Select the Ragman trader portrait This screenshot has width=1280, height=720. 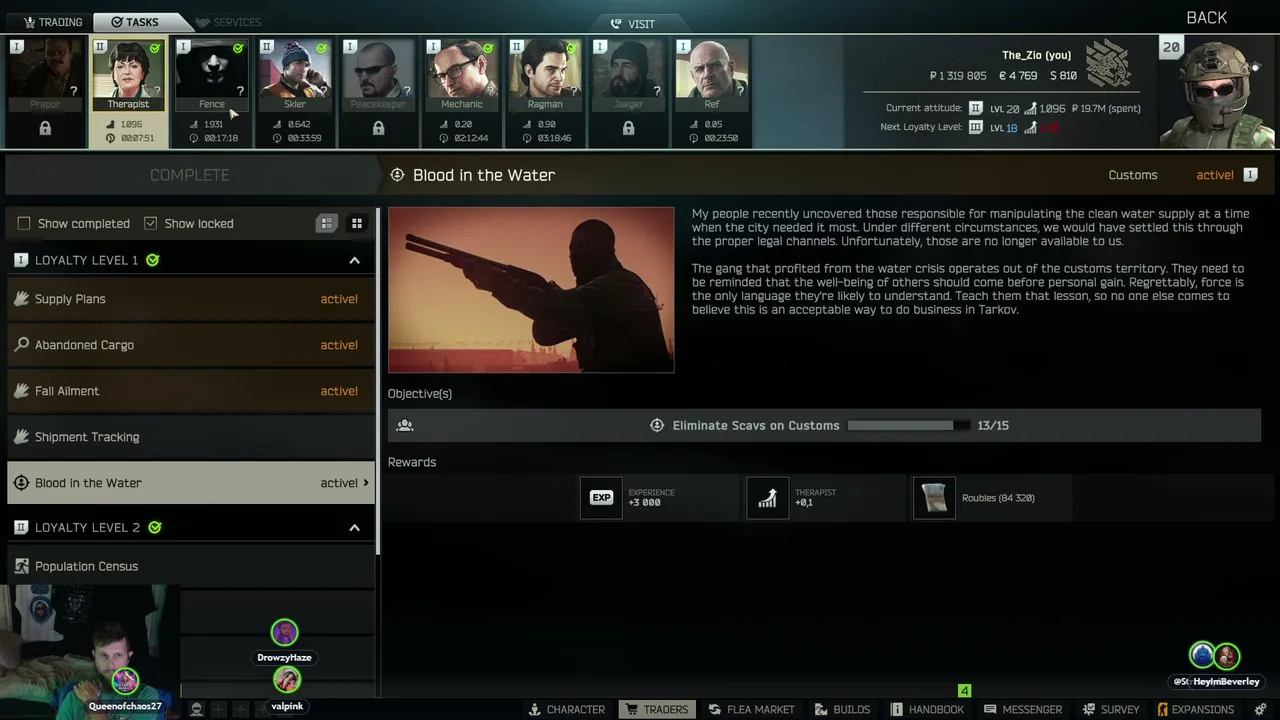tap(545, 76)
